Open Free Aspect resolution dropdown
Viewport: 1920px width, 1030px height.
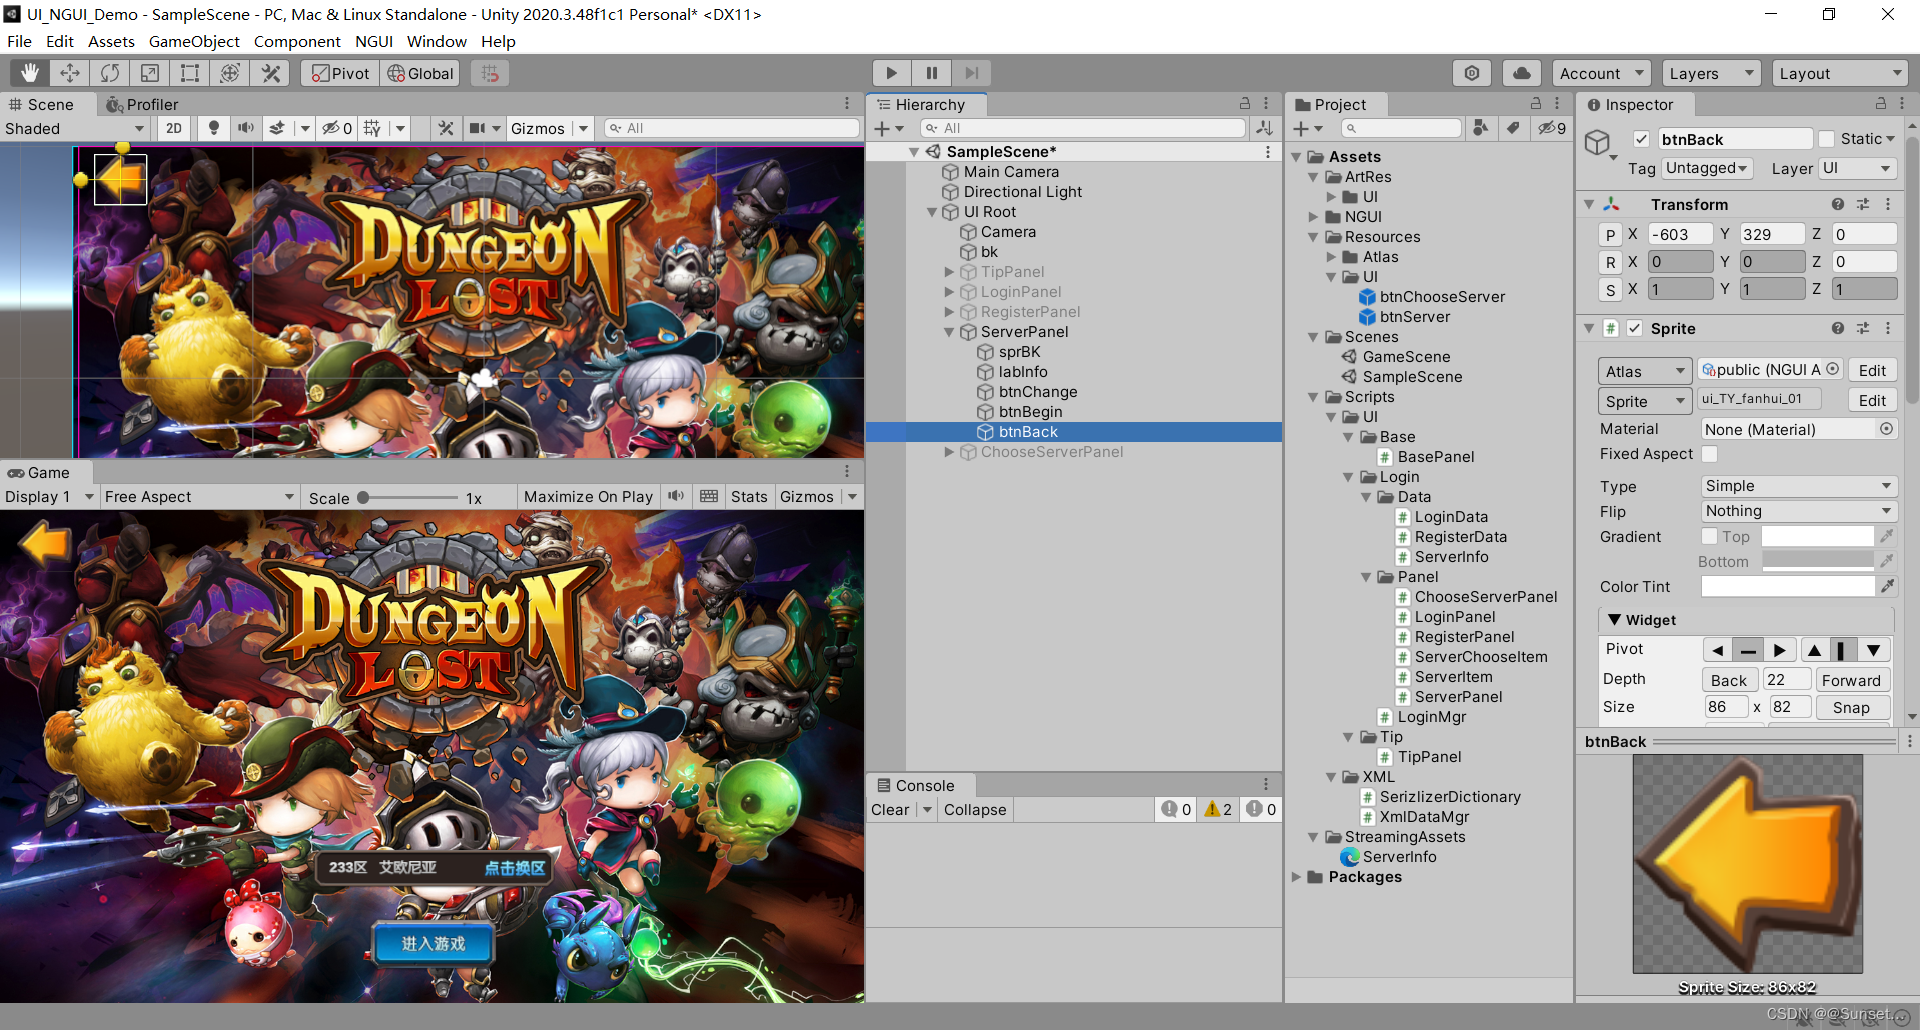pos(199,497)
